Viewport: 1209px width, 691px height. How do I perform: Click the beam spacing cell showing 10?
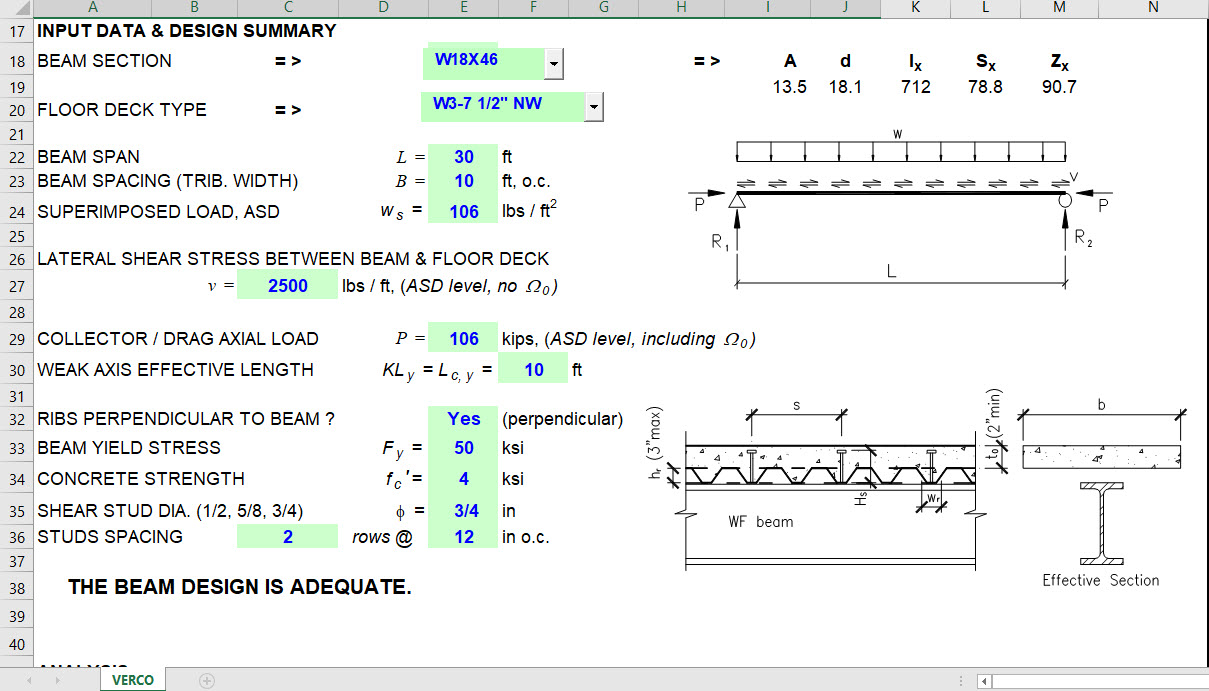tap(463, 181)
